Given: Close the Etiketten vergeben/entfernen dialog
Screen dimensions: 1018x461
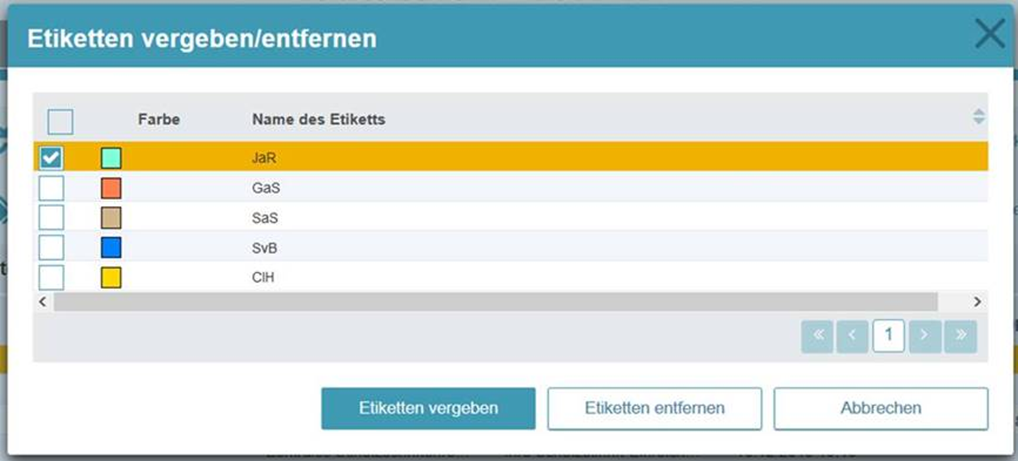Looking at the screenshot, I should [989, 35].
